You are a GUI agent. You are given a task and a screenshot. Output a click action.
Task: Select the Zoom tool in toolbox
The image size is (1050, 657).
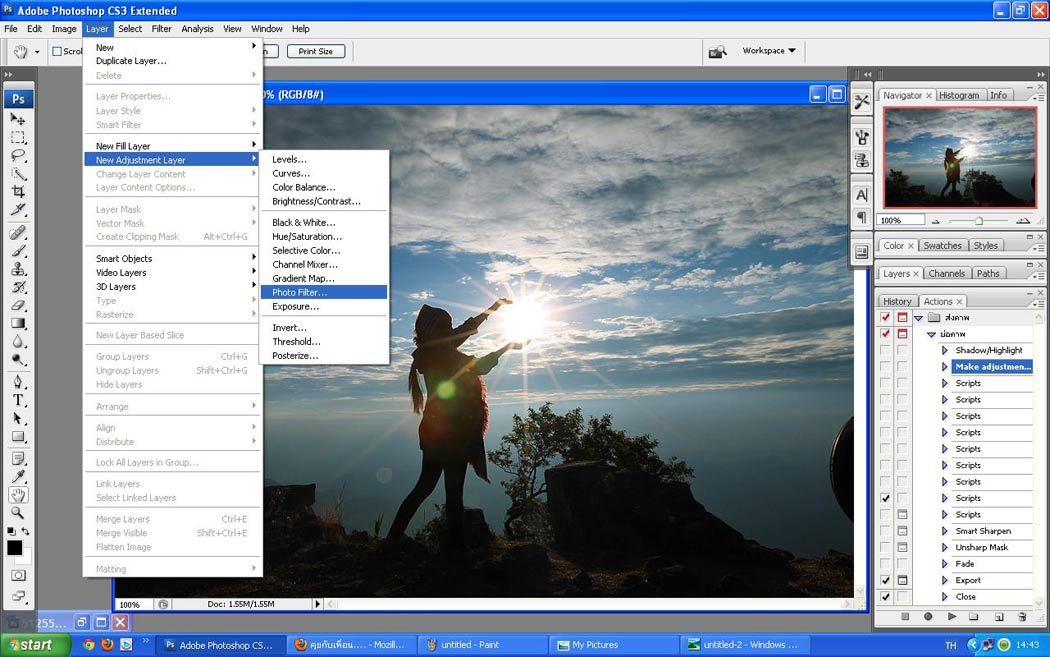coord(18,513)
